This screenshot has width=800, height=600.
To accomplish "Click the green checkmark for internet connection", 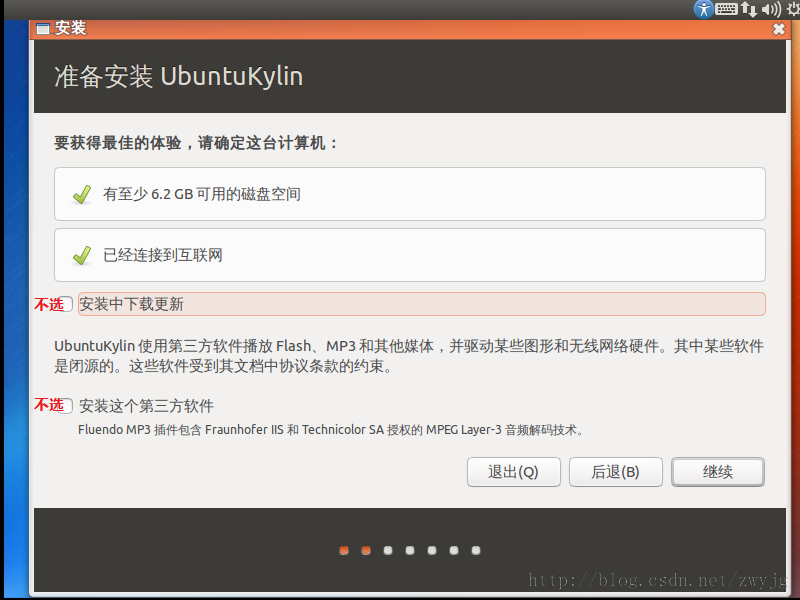I will tap(82, 256).
